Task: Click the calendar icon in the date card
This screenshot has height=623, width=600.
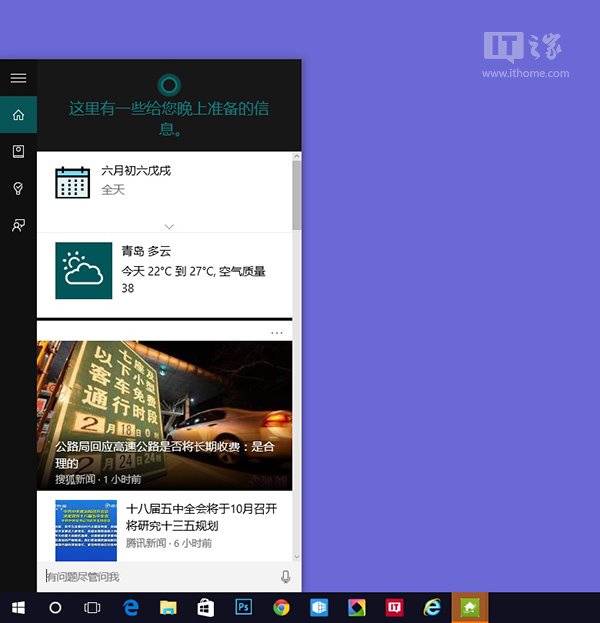Action: (x=73, y=183)
